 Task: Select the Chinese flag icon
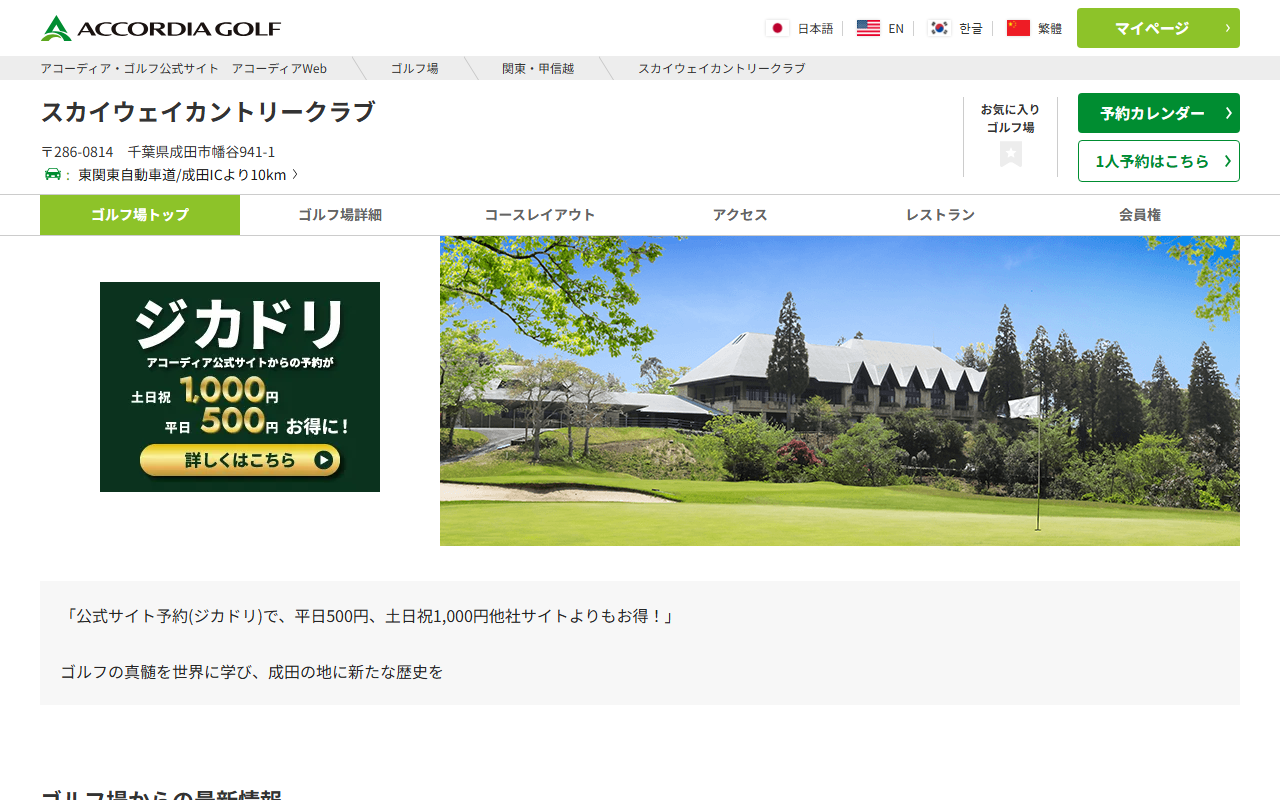1018,28
